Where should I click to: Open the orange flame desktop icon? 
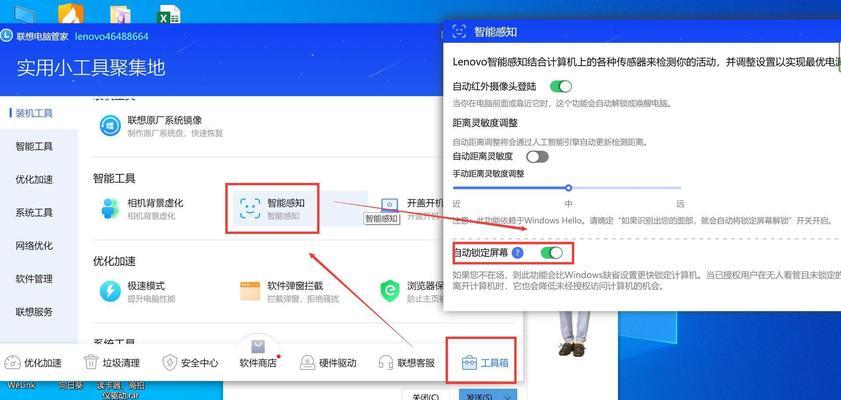coord(71,13)
